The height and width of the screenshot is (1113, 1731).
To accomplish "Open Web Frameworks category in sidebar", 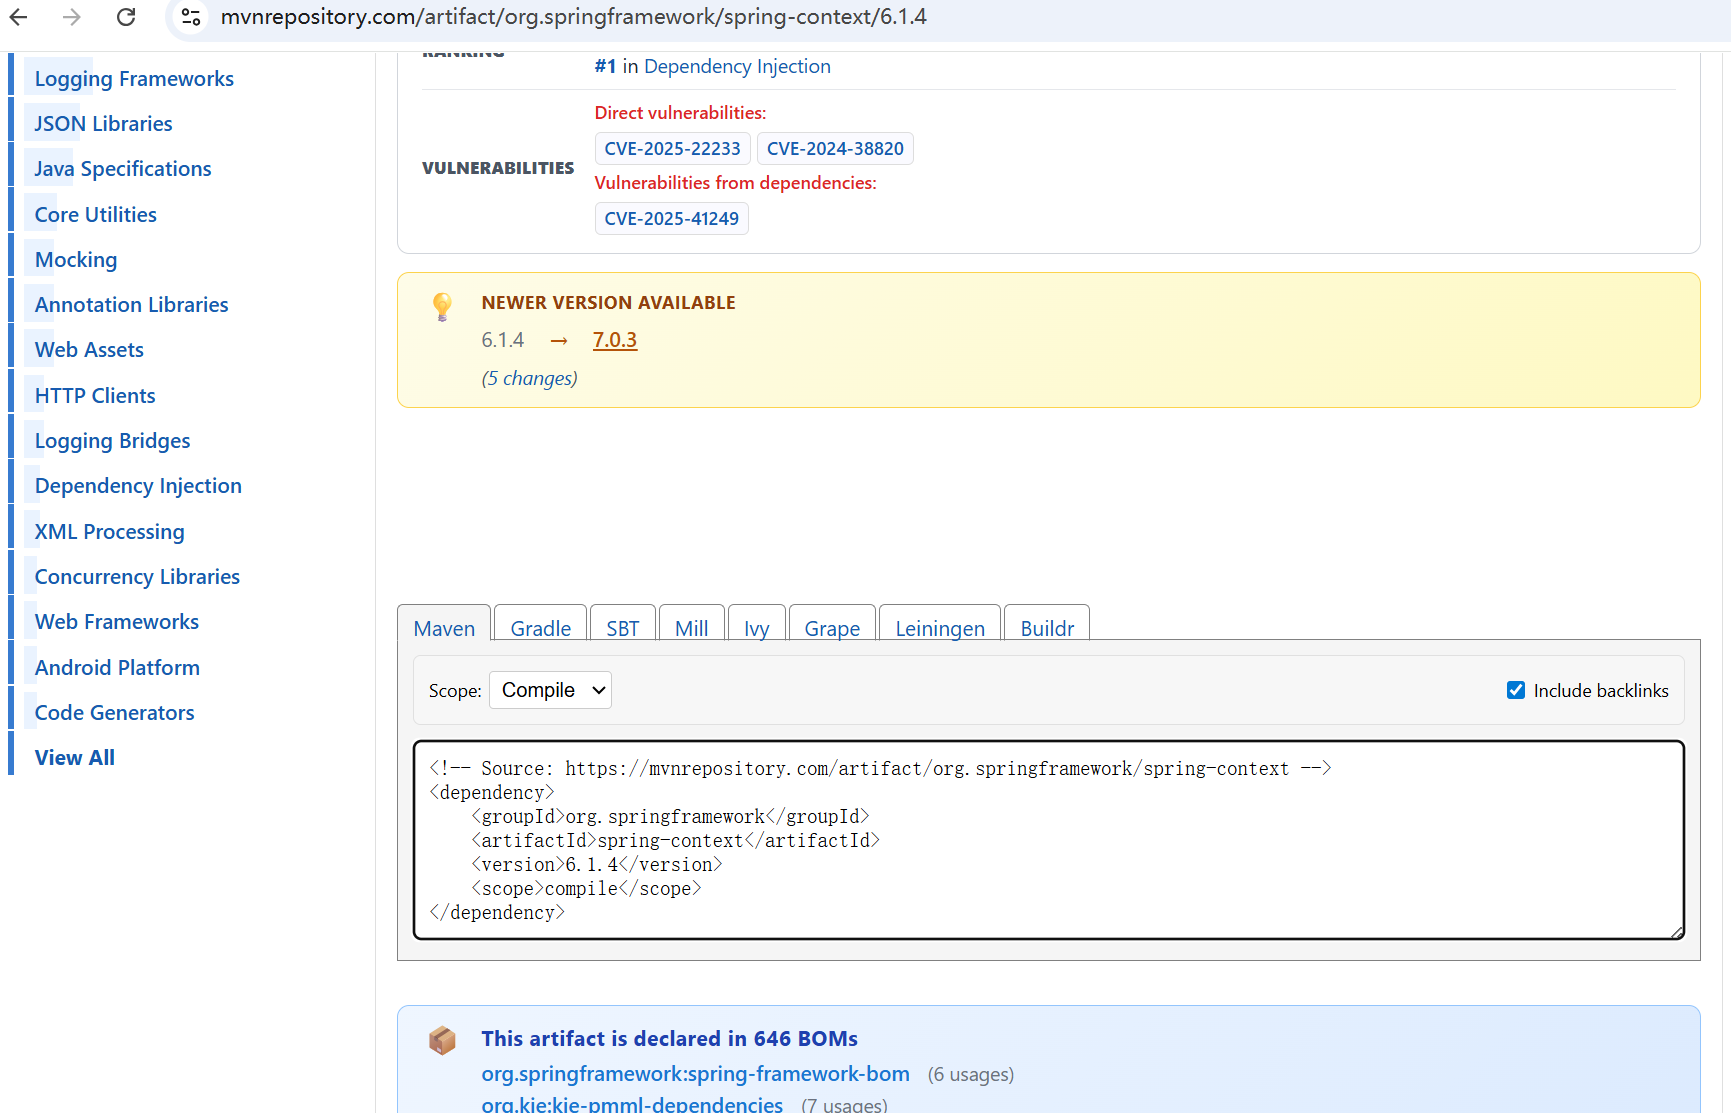I will coord(117,622).
